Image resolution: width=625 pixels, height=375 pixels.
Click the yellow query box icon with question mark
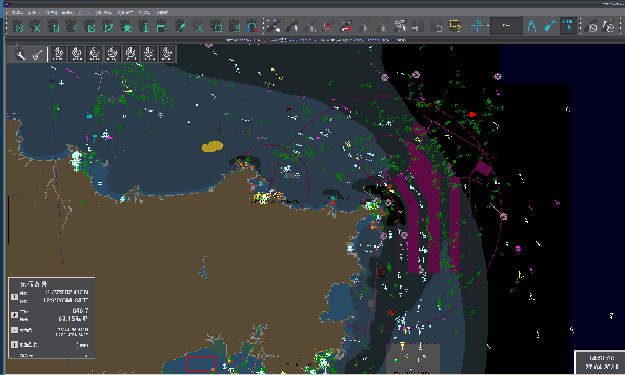click(x=455, y=26)
